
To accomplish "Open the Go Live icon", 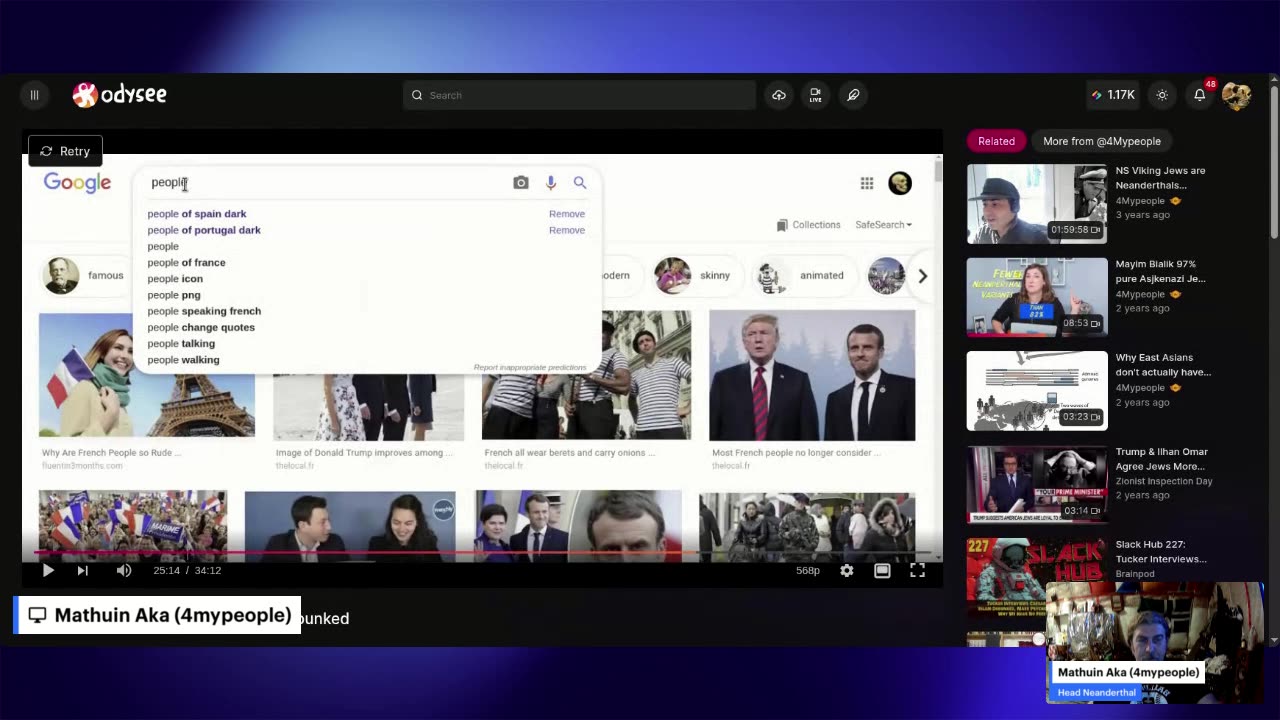I will click(816, 95).
